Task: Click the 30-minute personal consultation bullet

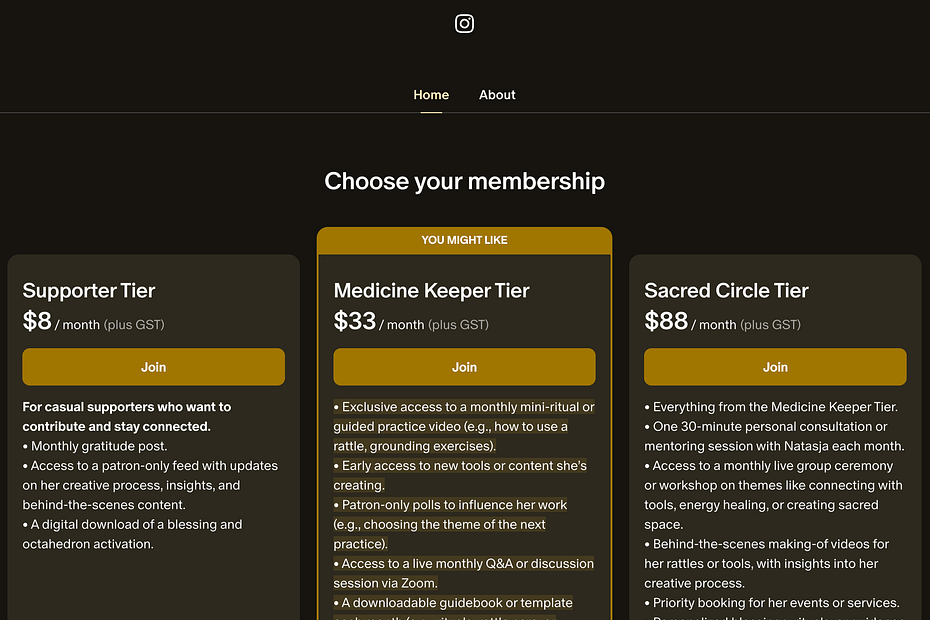Action: tap(774, 436)
